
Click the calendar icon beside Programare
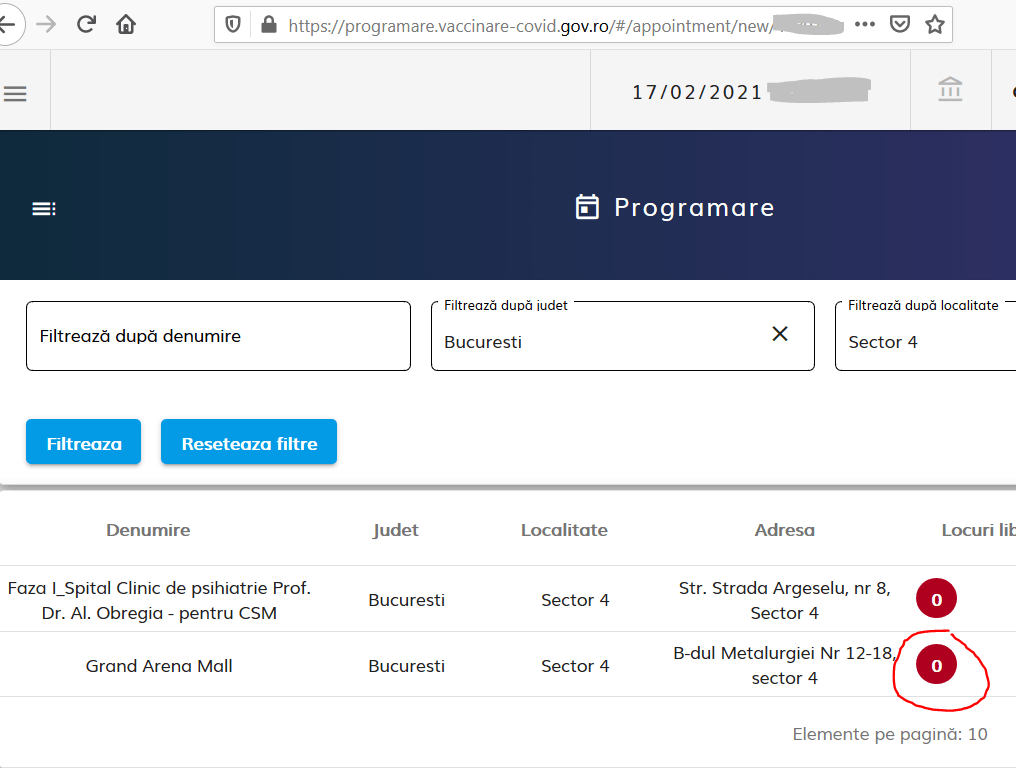[587, 207]
